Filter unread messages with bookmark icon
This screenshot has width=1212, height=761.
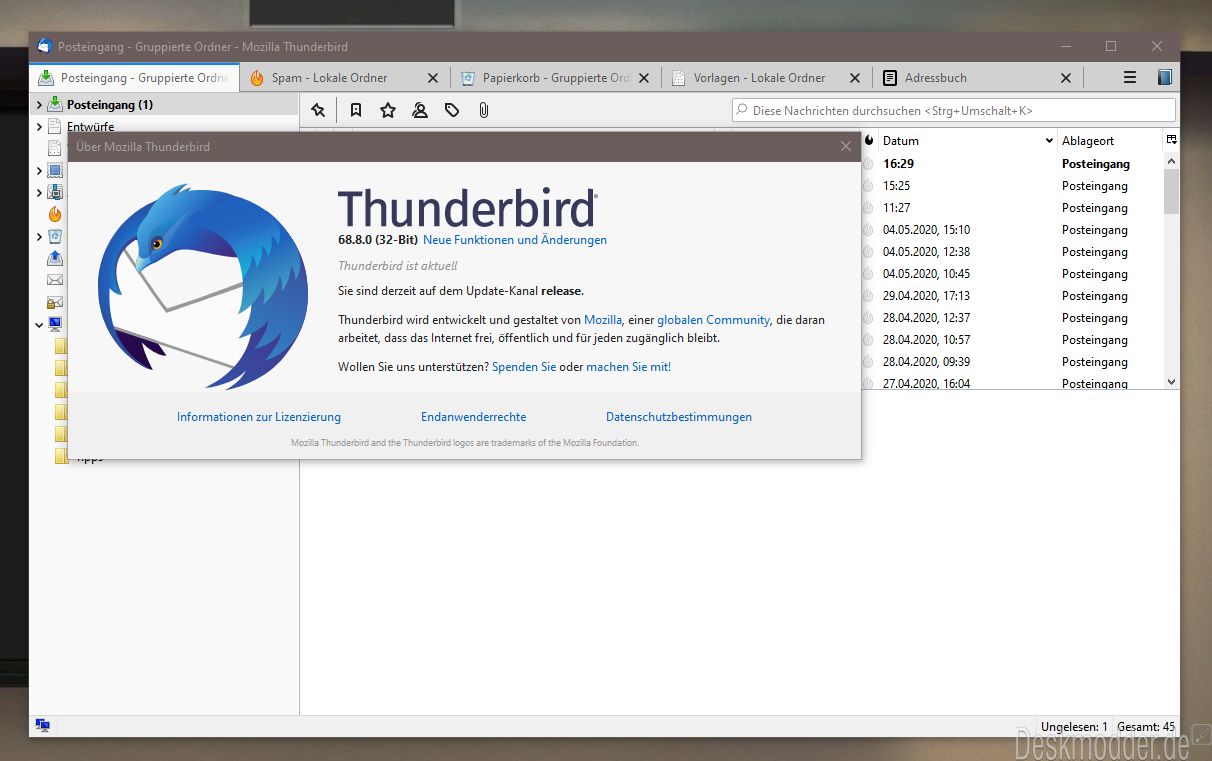(x=356, y=110)
